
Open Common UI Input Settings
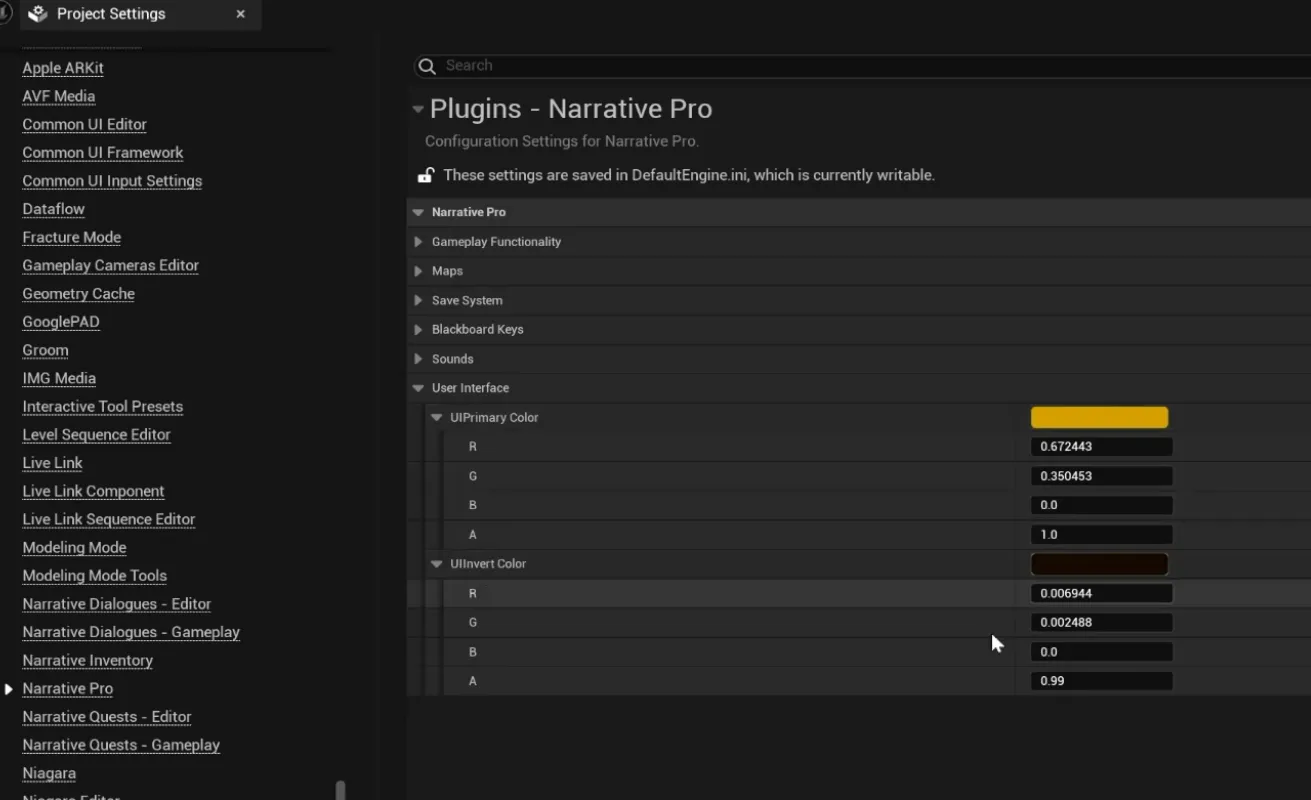click(112, 181)
